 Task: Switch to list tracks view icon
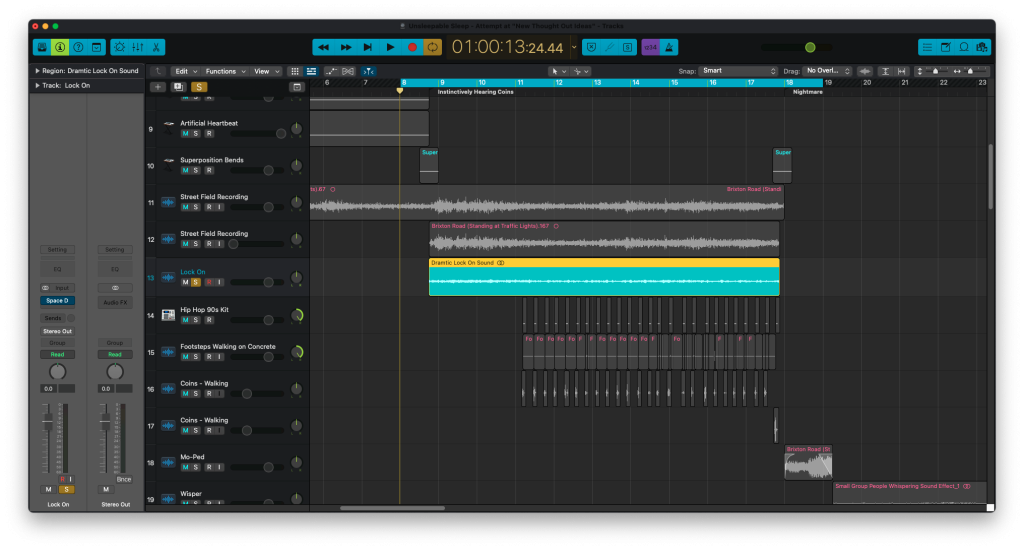(312, 71)
